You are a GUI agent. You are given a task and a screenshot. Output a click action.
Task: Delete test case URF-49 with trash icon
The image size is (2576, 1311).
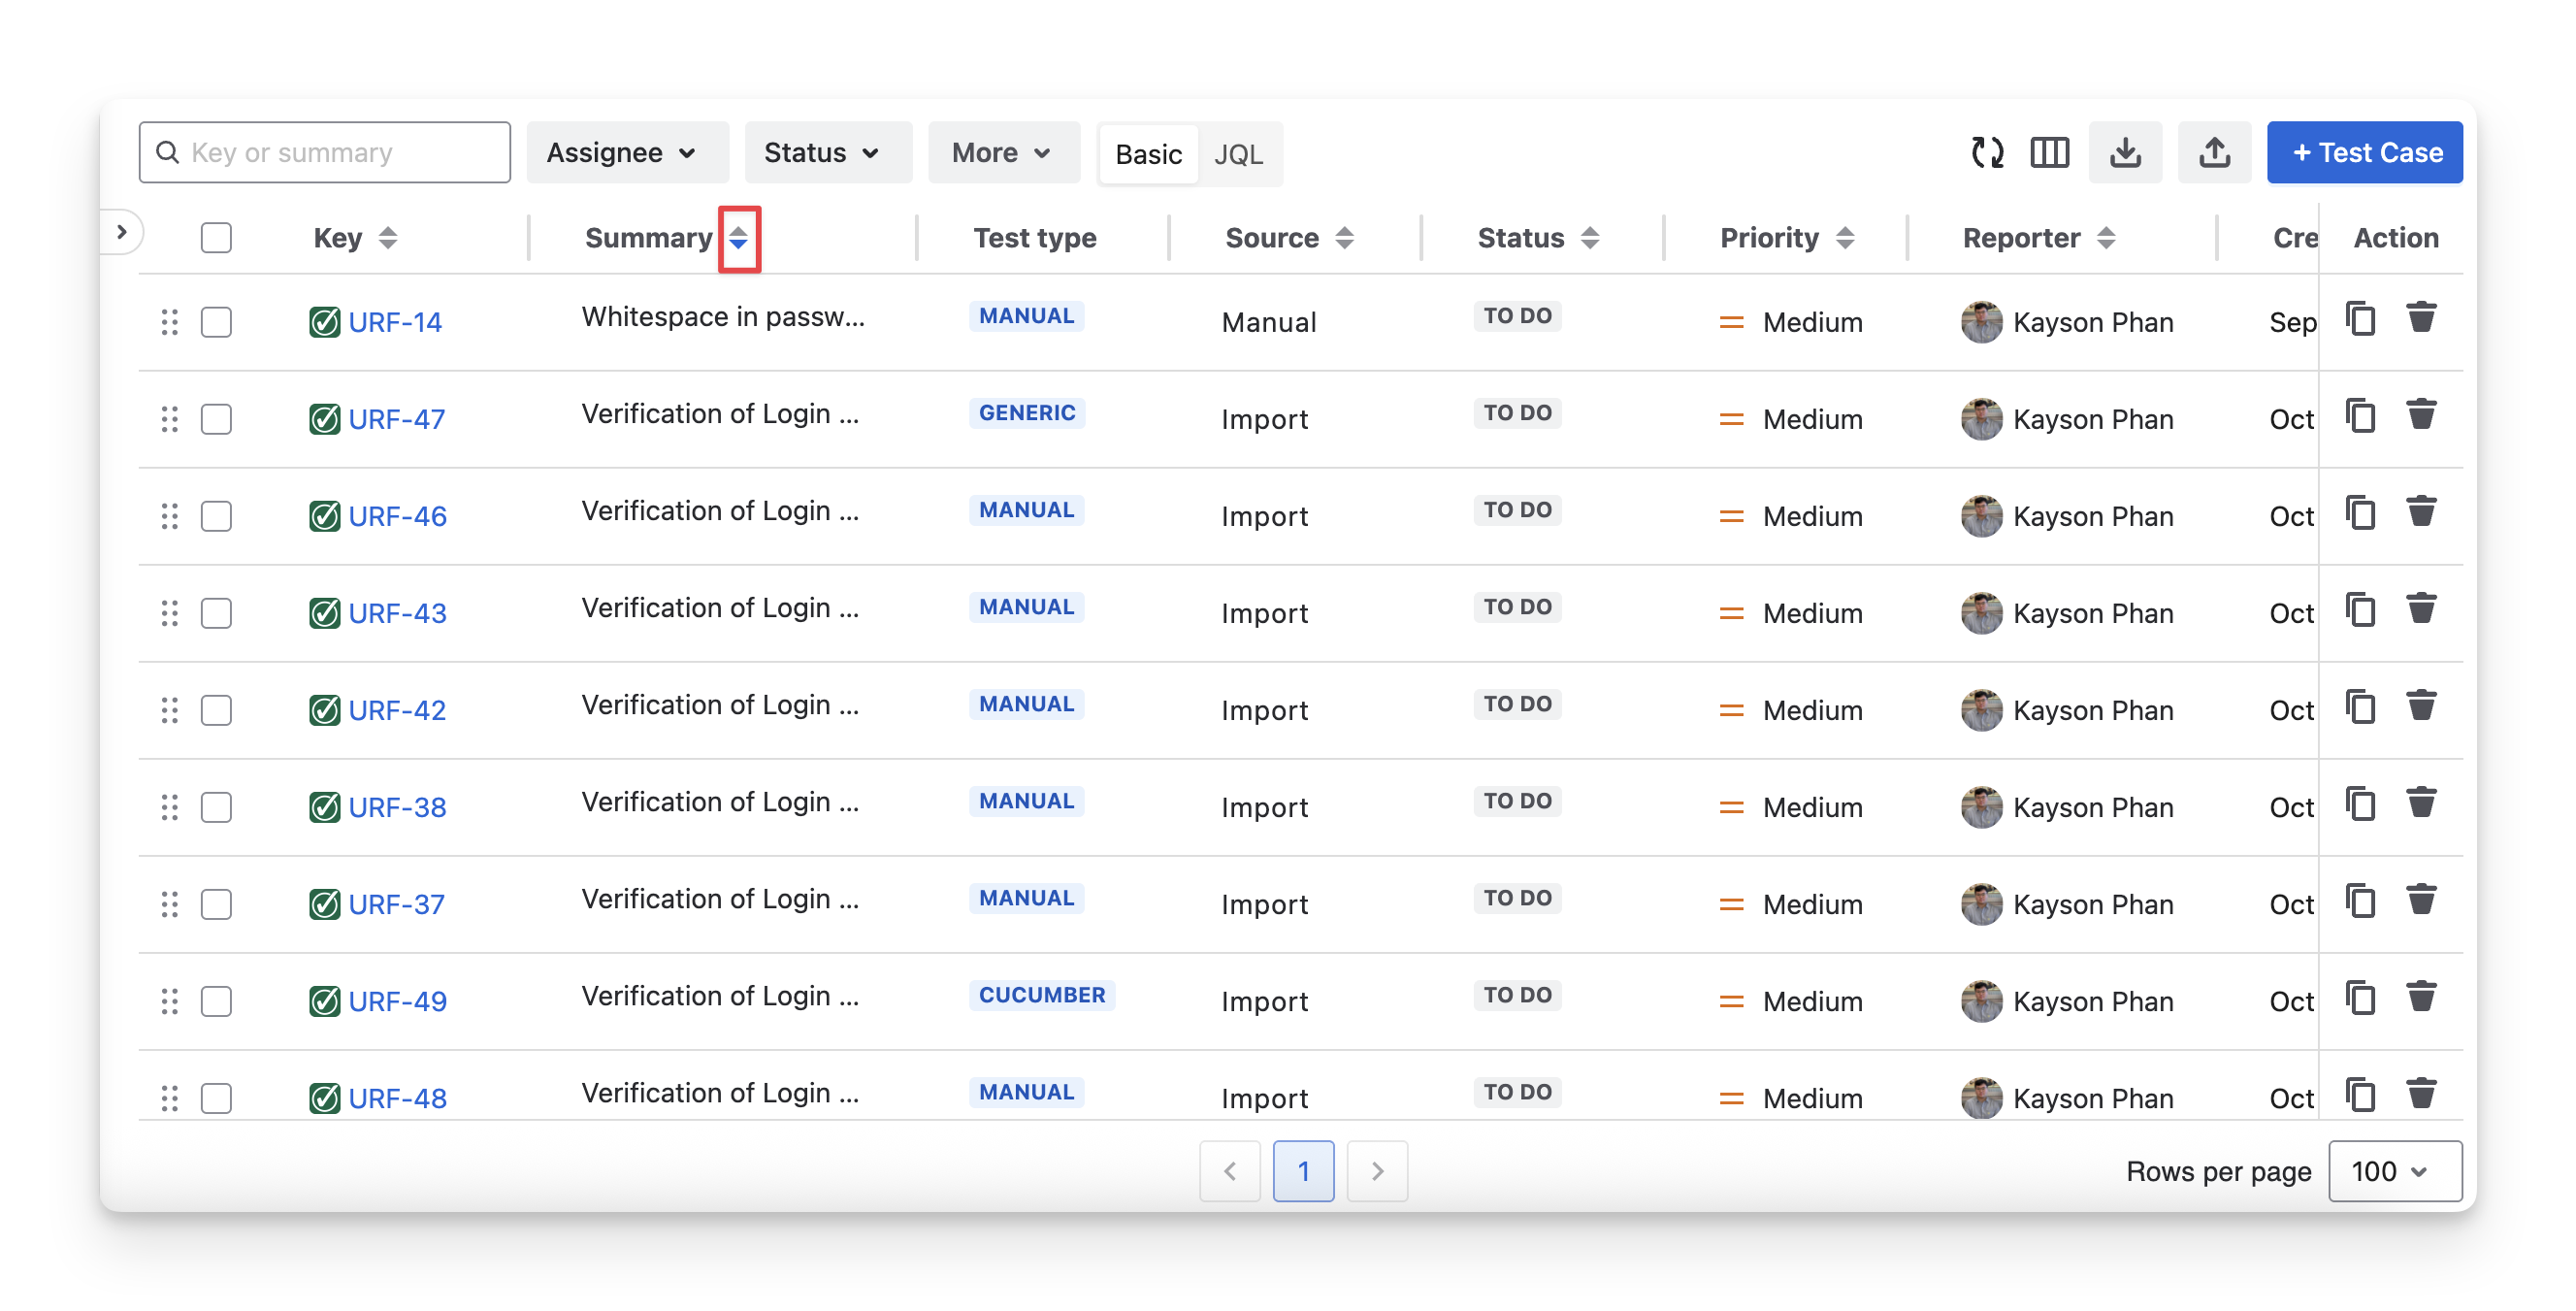(x=2421, y=997)
